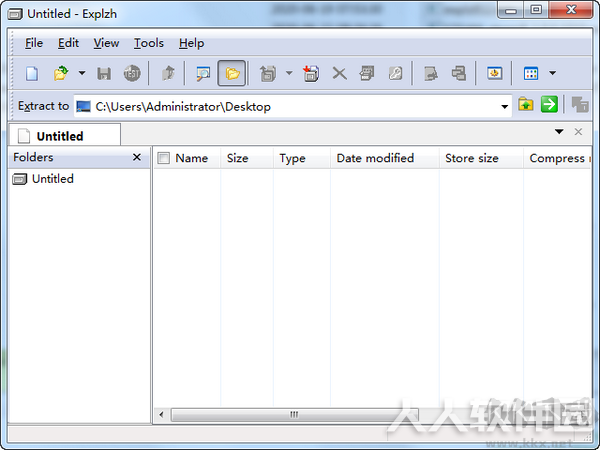Open the Tools menu
This screenshot has width=600, height=450.
pos(148,43)
